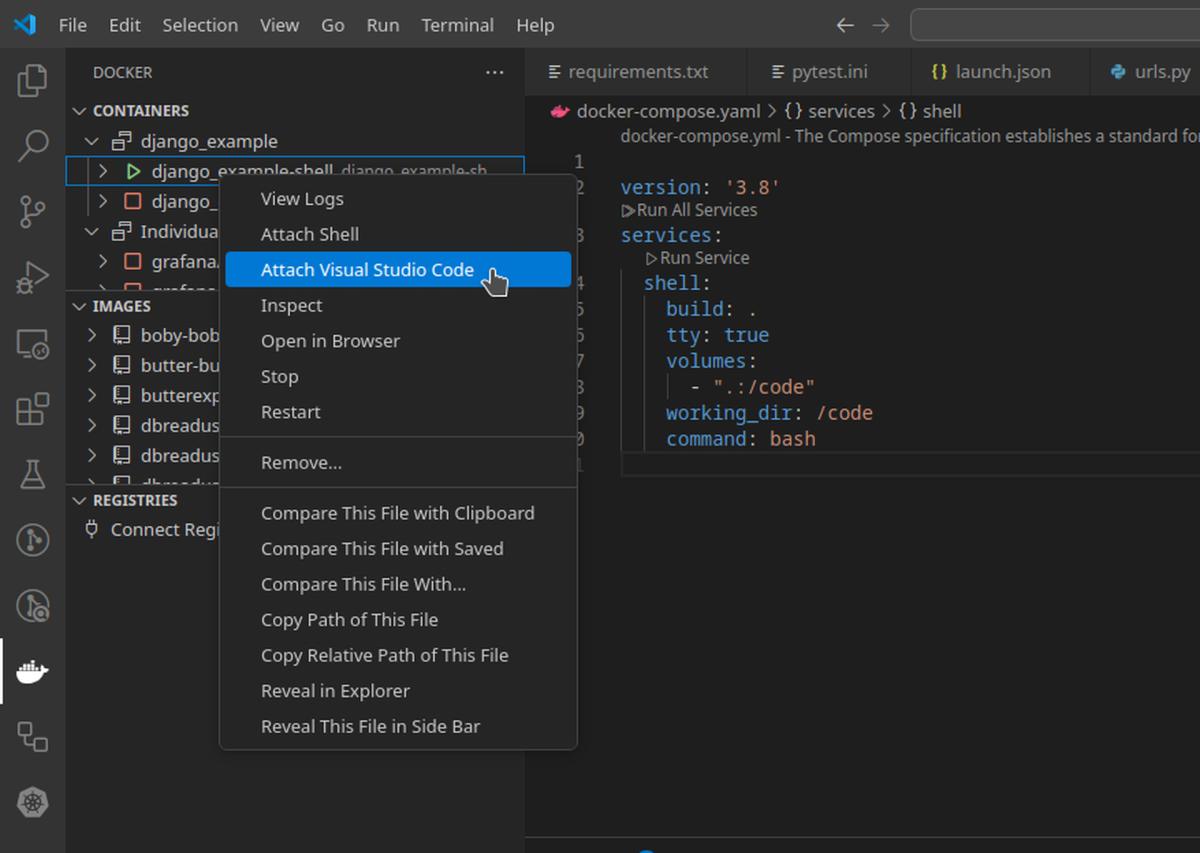Open the Search view in the activity bar
The height and width of the screenshot is (853, 1200).
33,146
